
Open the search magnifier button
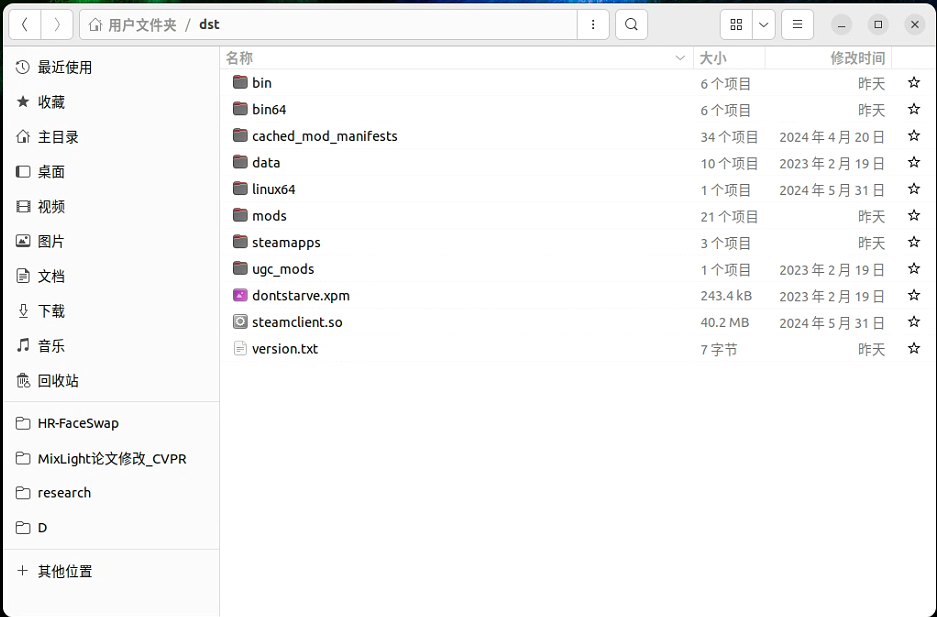click(632, 24)
